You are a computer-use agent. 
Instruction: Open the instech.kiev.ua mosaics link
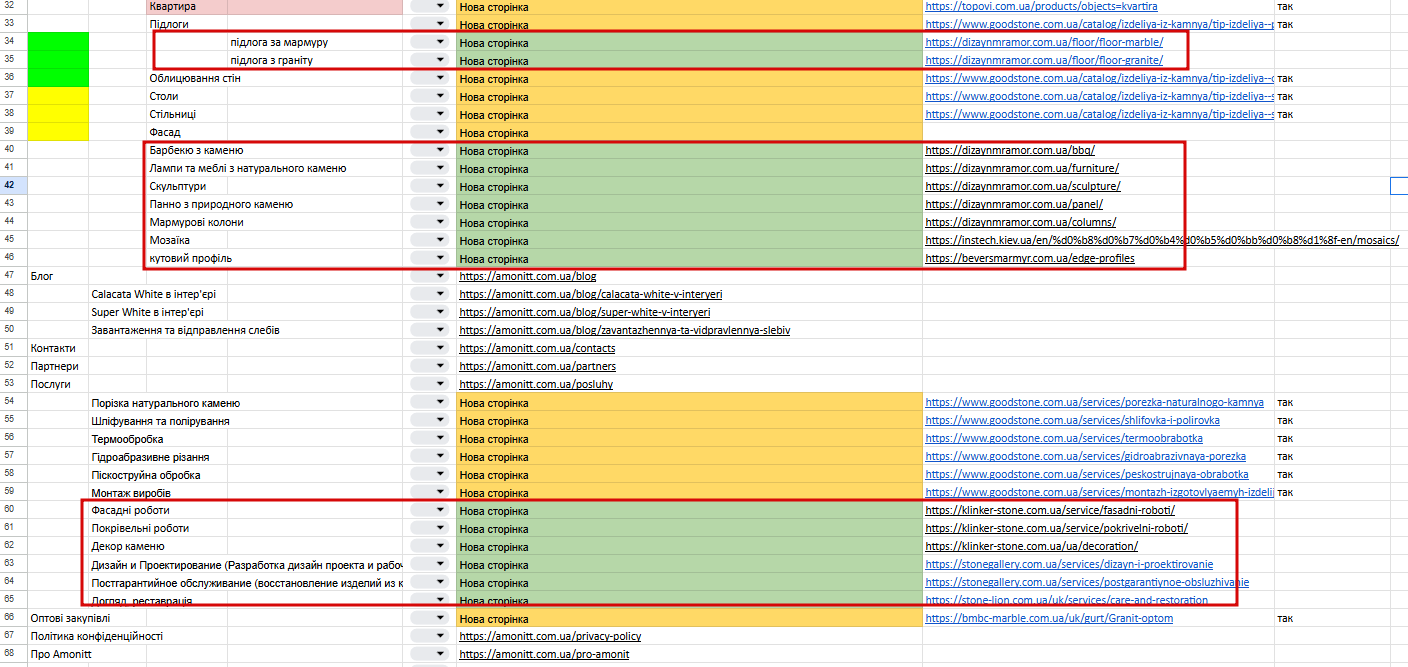coord(1162,241)
